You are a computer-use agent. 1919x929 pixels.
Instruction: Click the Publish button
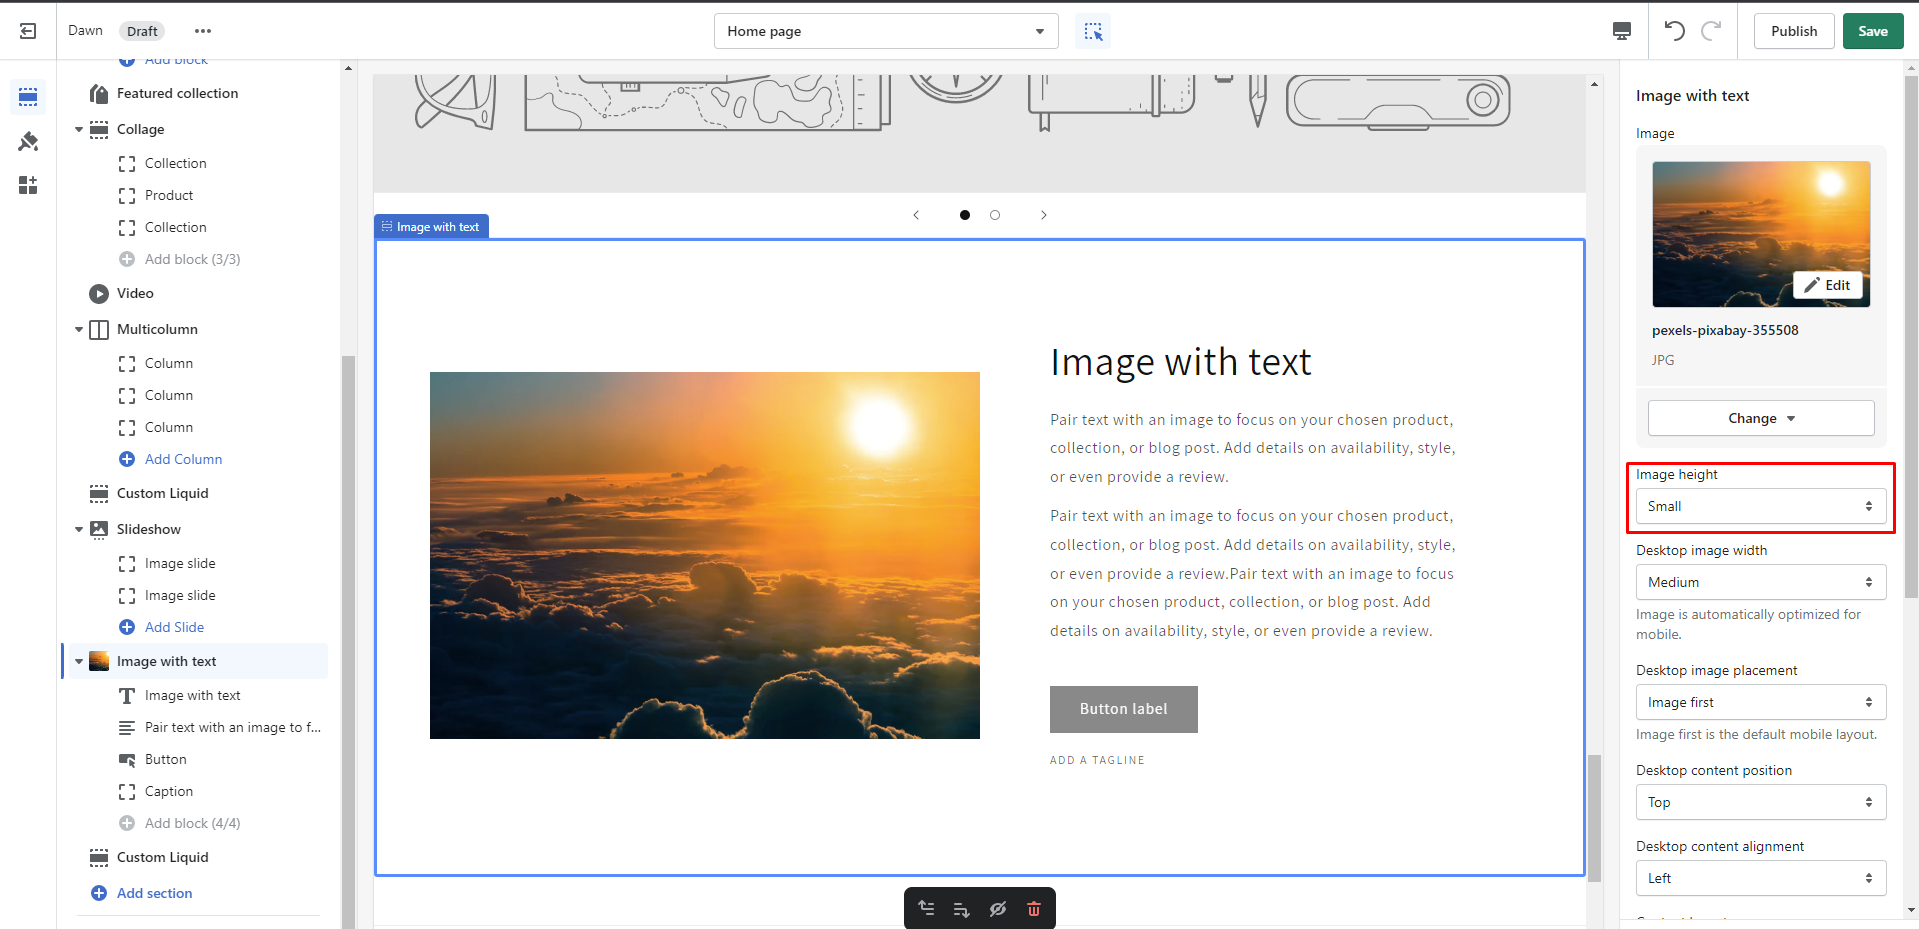pos(1794,31)
